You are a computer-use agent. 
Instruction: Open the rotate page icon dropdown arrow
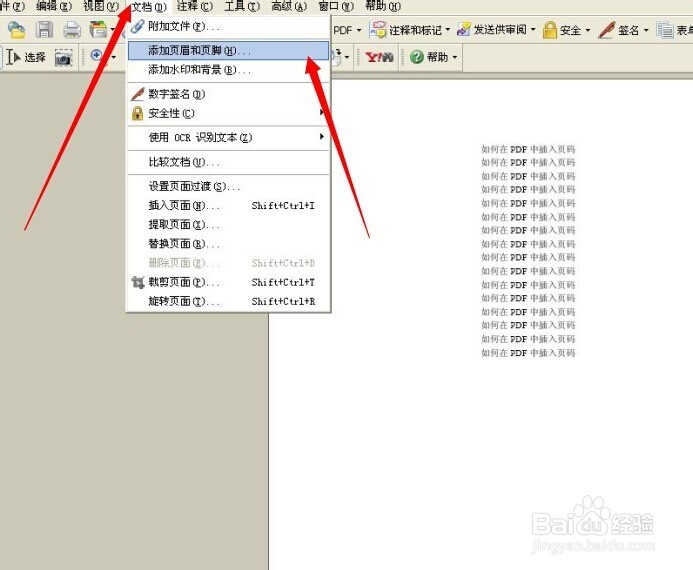tap(347, 57)
